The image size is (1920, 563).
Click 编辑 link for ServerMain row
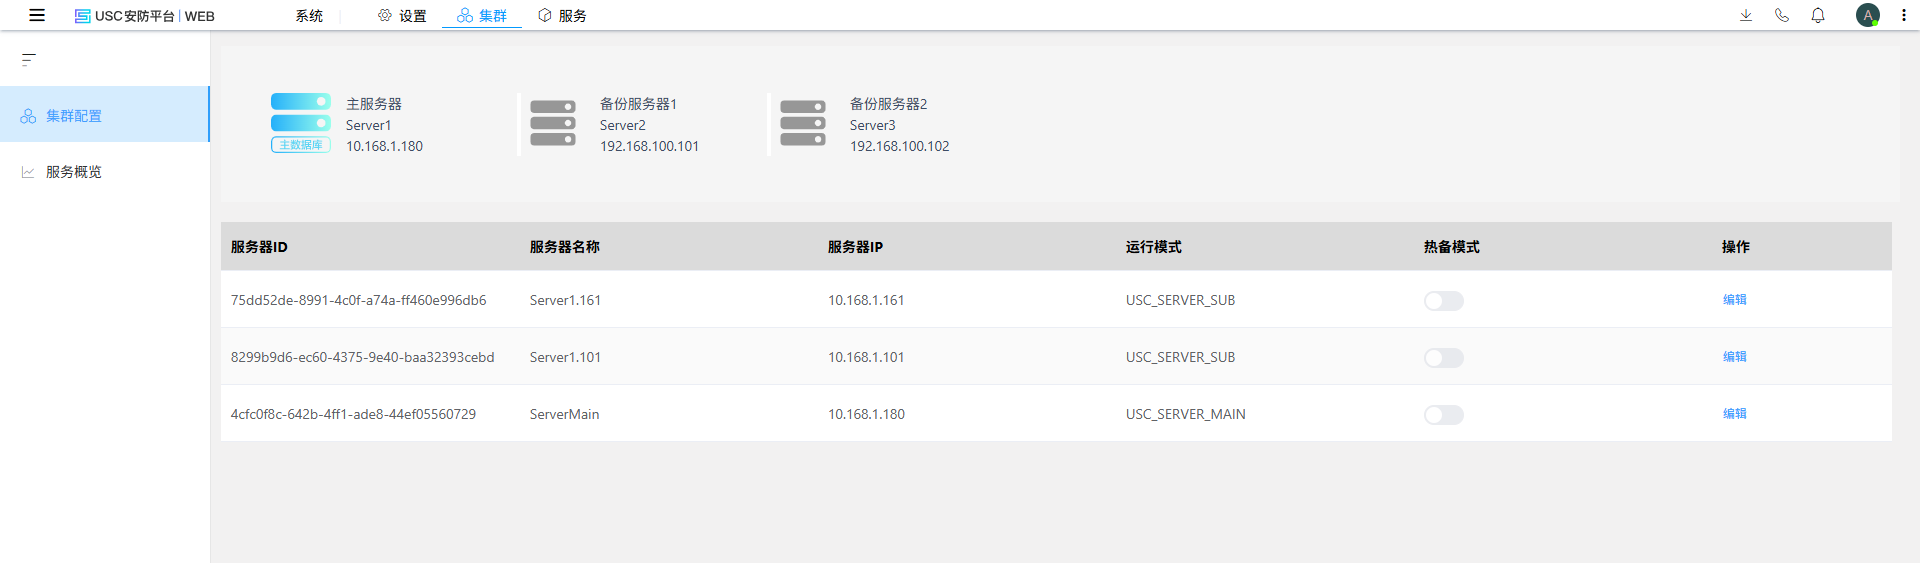pos(1735,414)
